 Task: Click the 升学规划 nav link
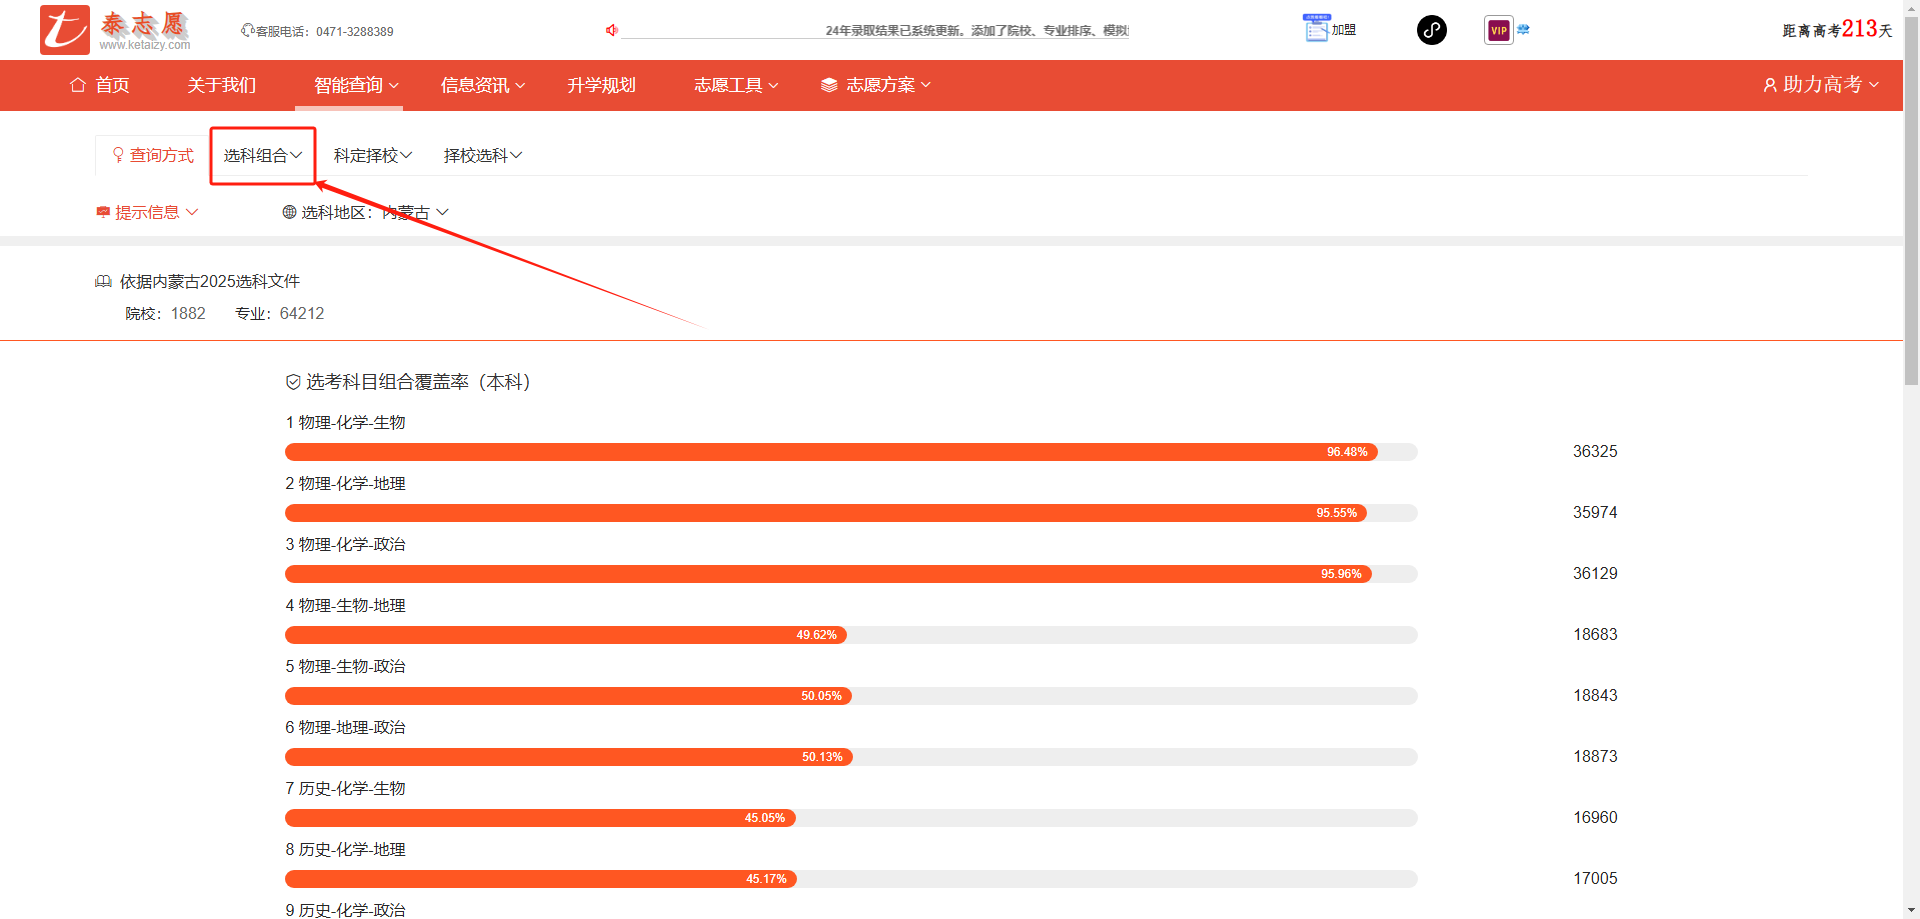click(601, 85)
